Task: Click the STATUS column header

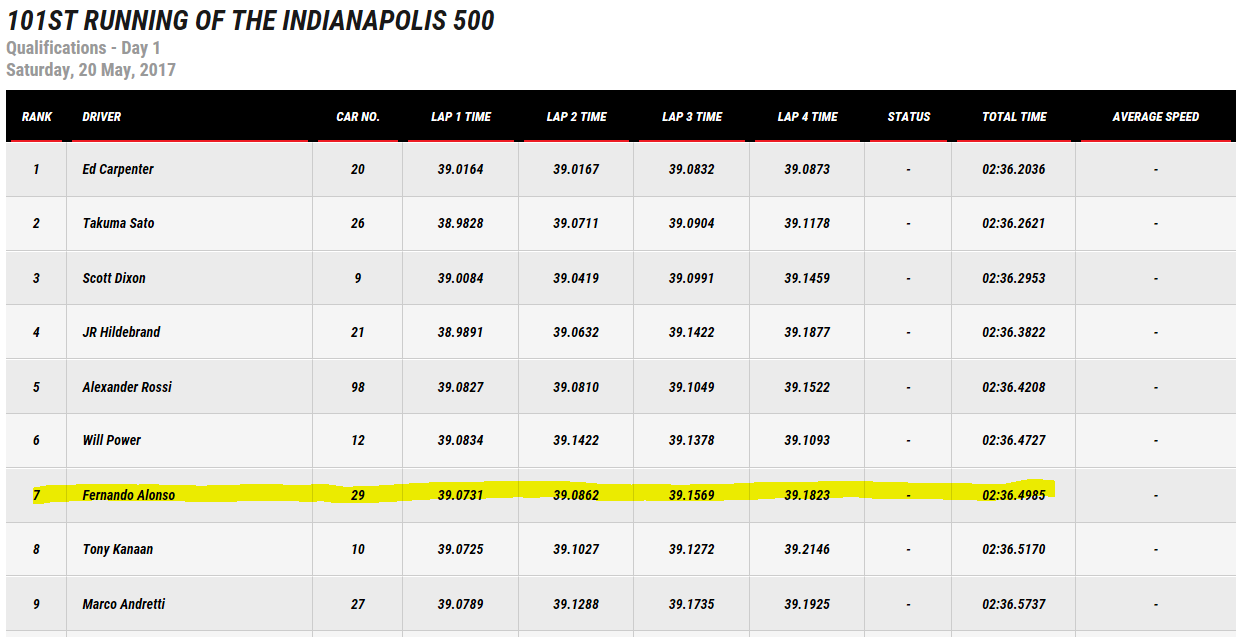Action: (909, 117)
